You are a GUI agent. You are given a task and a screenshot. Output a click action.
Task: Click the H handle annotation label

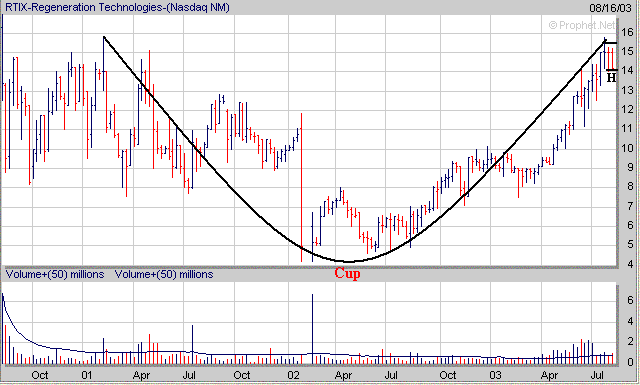tap(611, 78)
